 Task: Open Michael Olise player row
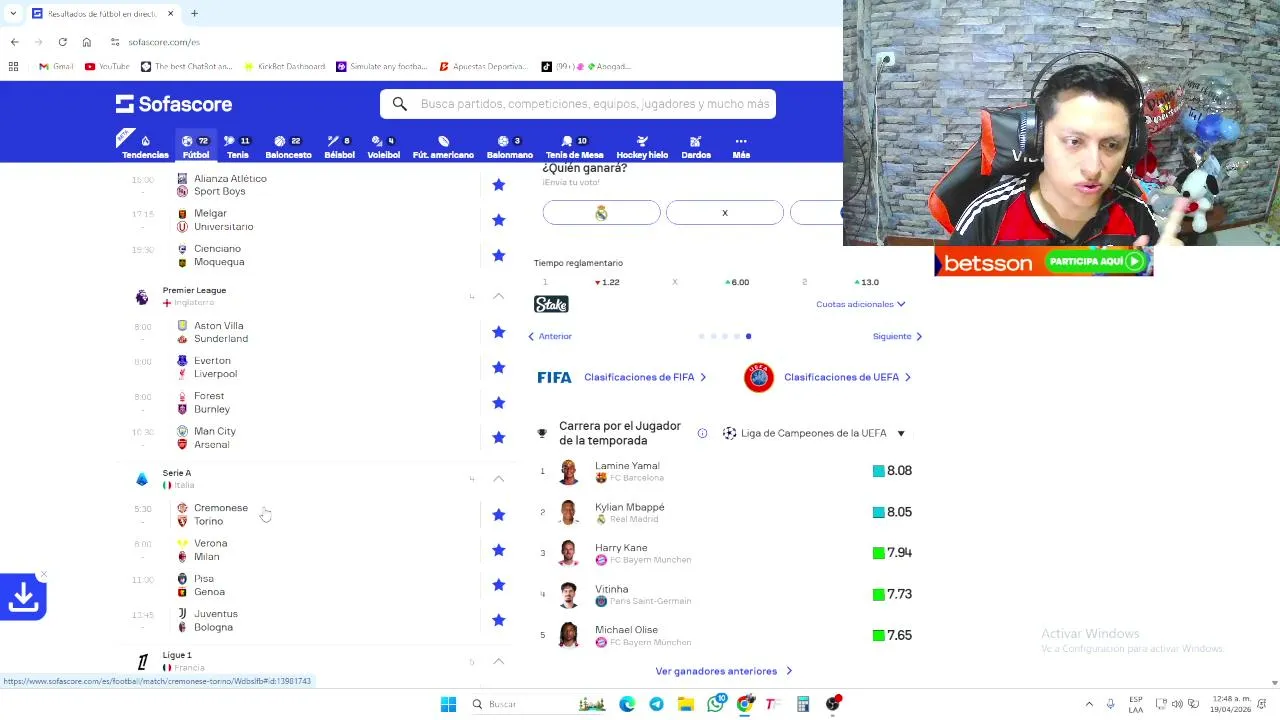(726, 635)
